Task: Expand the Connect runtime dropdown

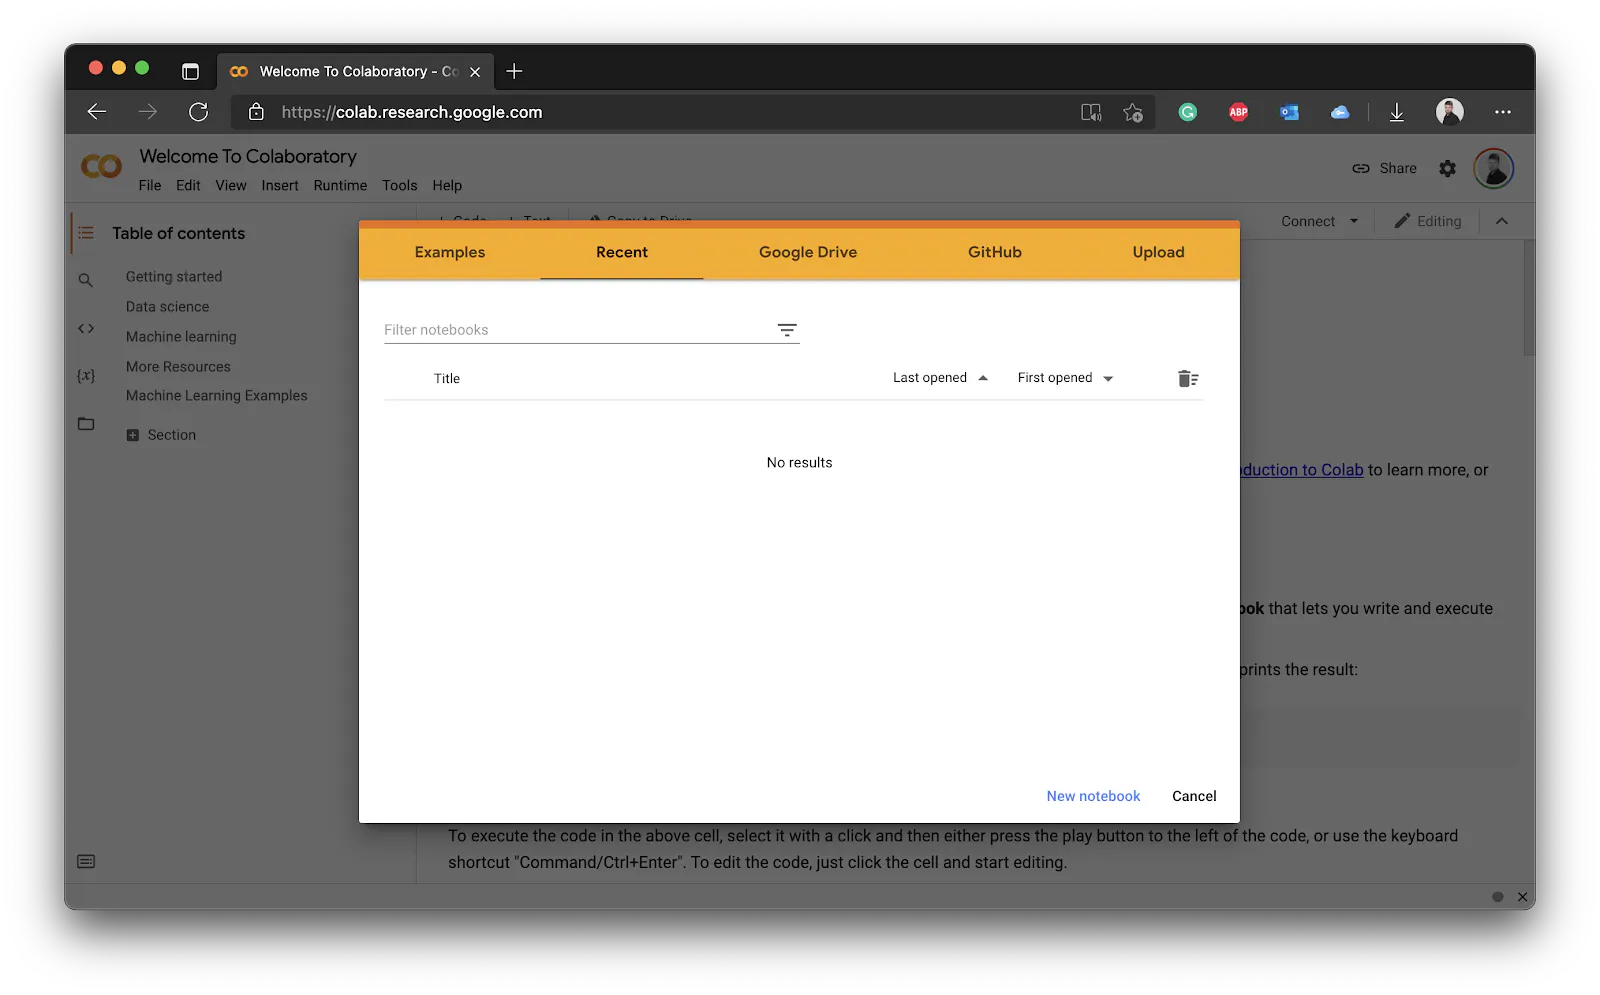Action: 1318,221
